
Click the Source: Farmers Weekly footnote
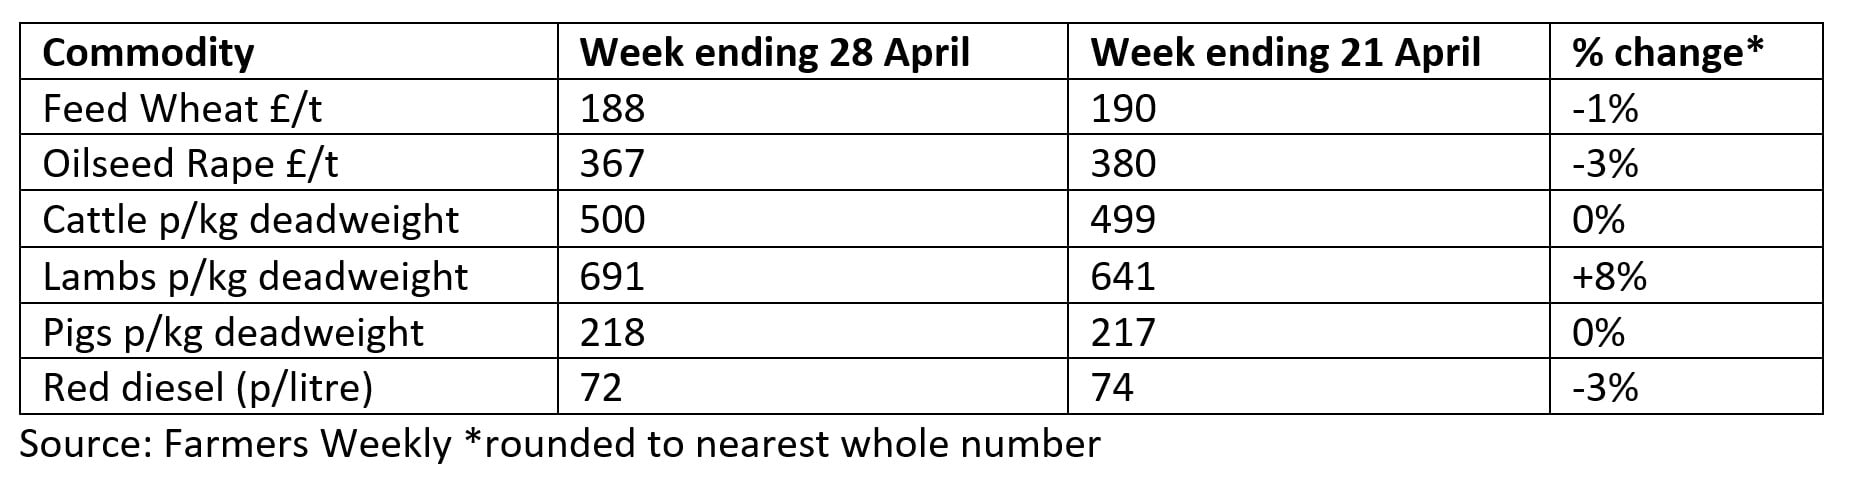point(560,444)
